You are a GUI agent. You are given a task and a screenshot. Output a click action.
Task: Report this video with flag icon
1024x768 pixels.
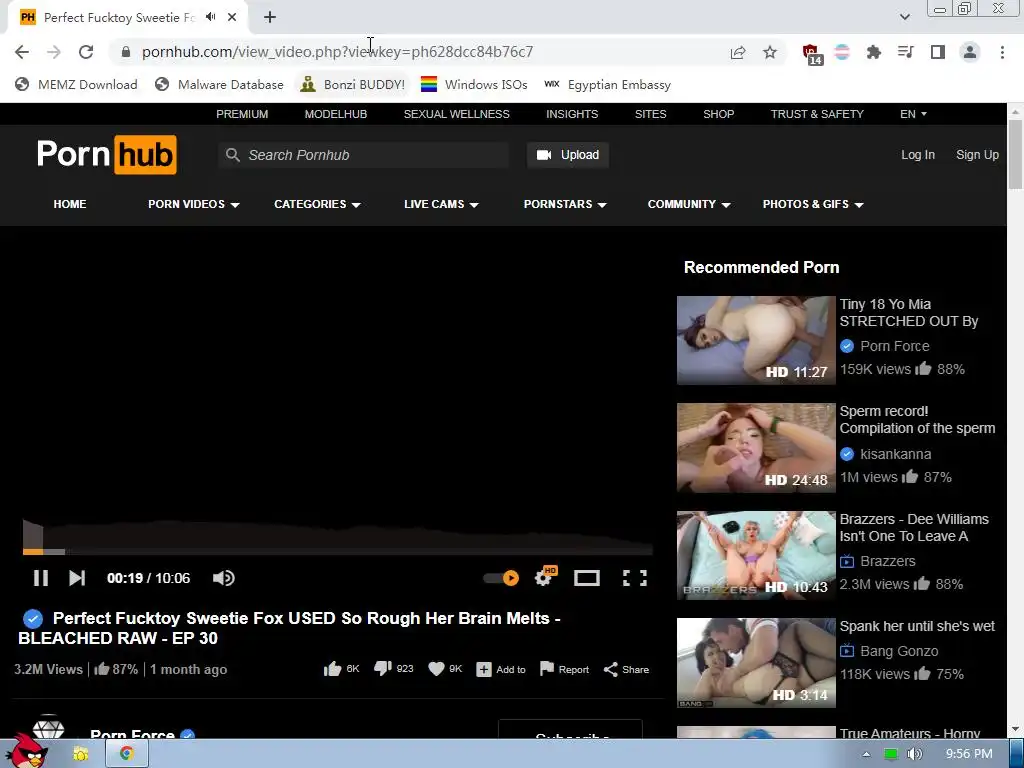click(564, 669)
